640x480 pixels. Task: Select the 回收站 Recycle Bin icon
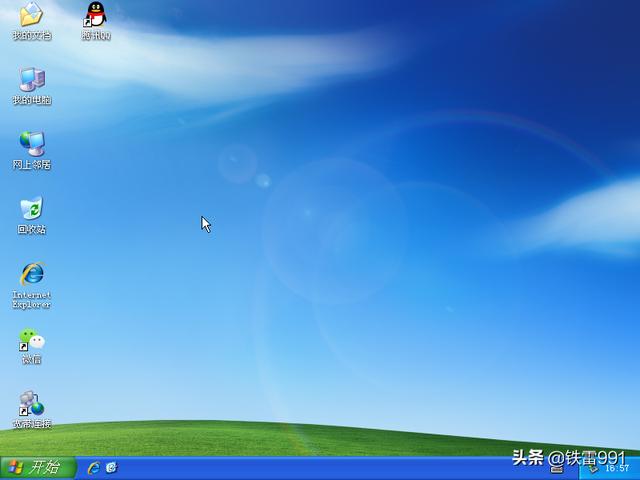tap(31, 215)
